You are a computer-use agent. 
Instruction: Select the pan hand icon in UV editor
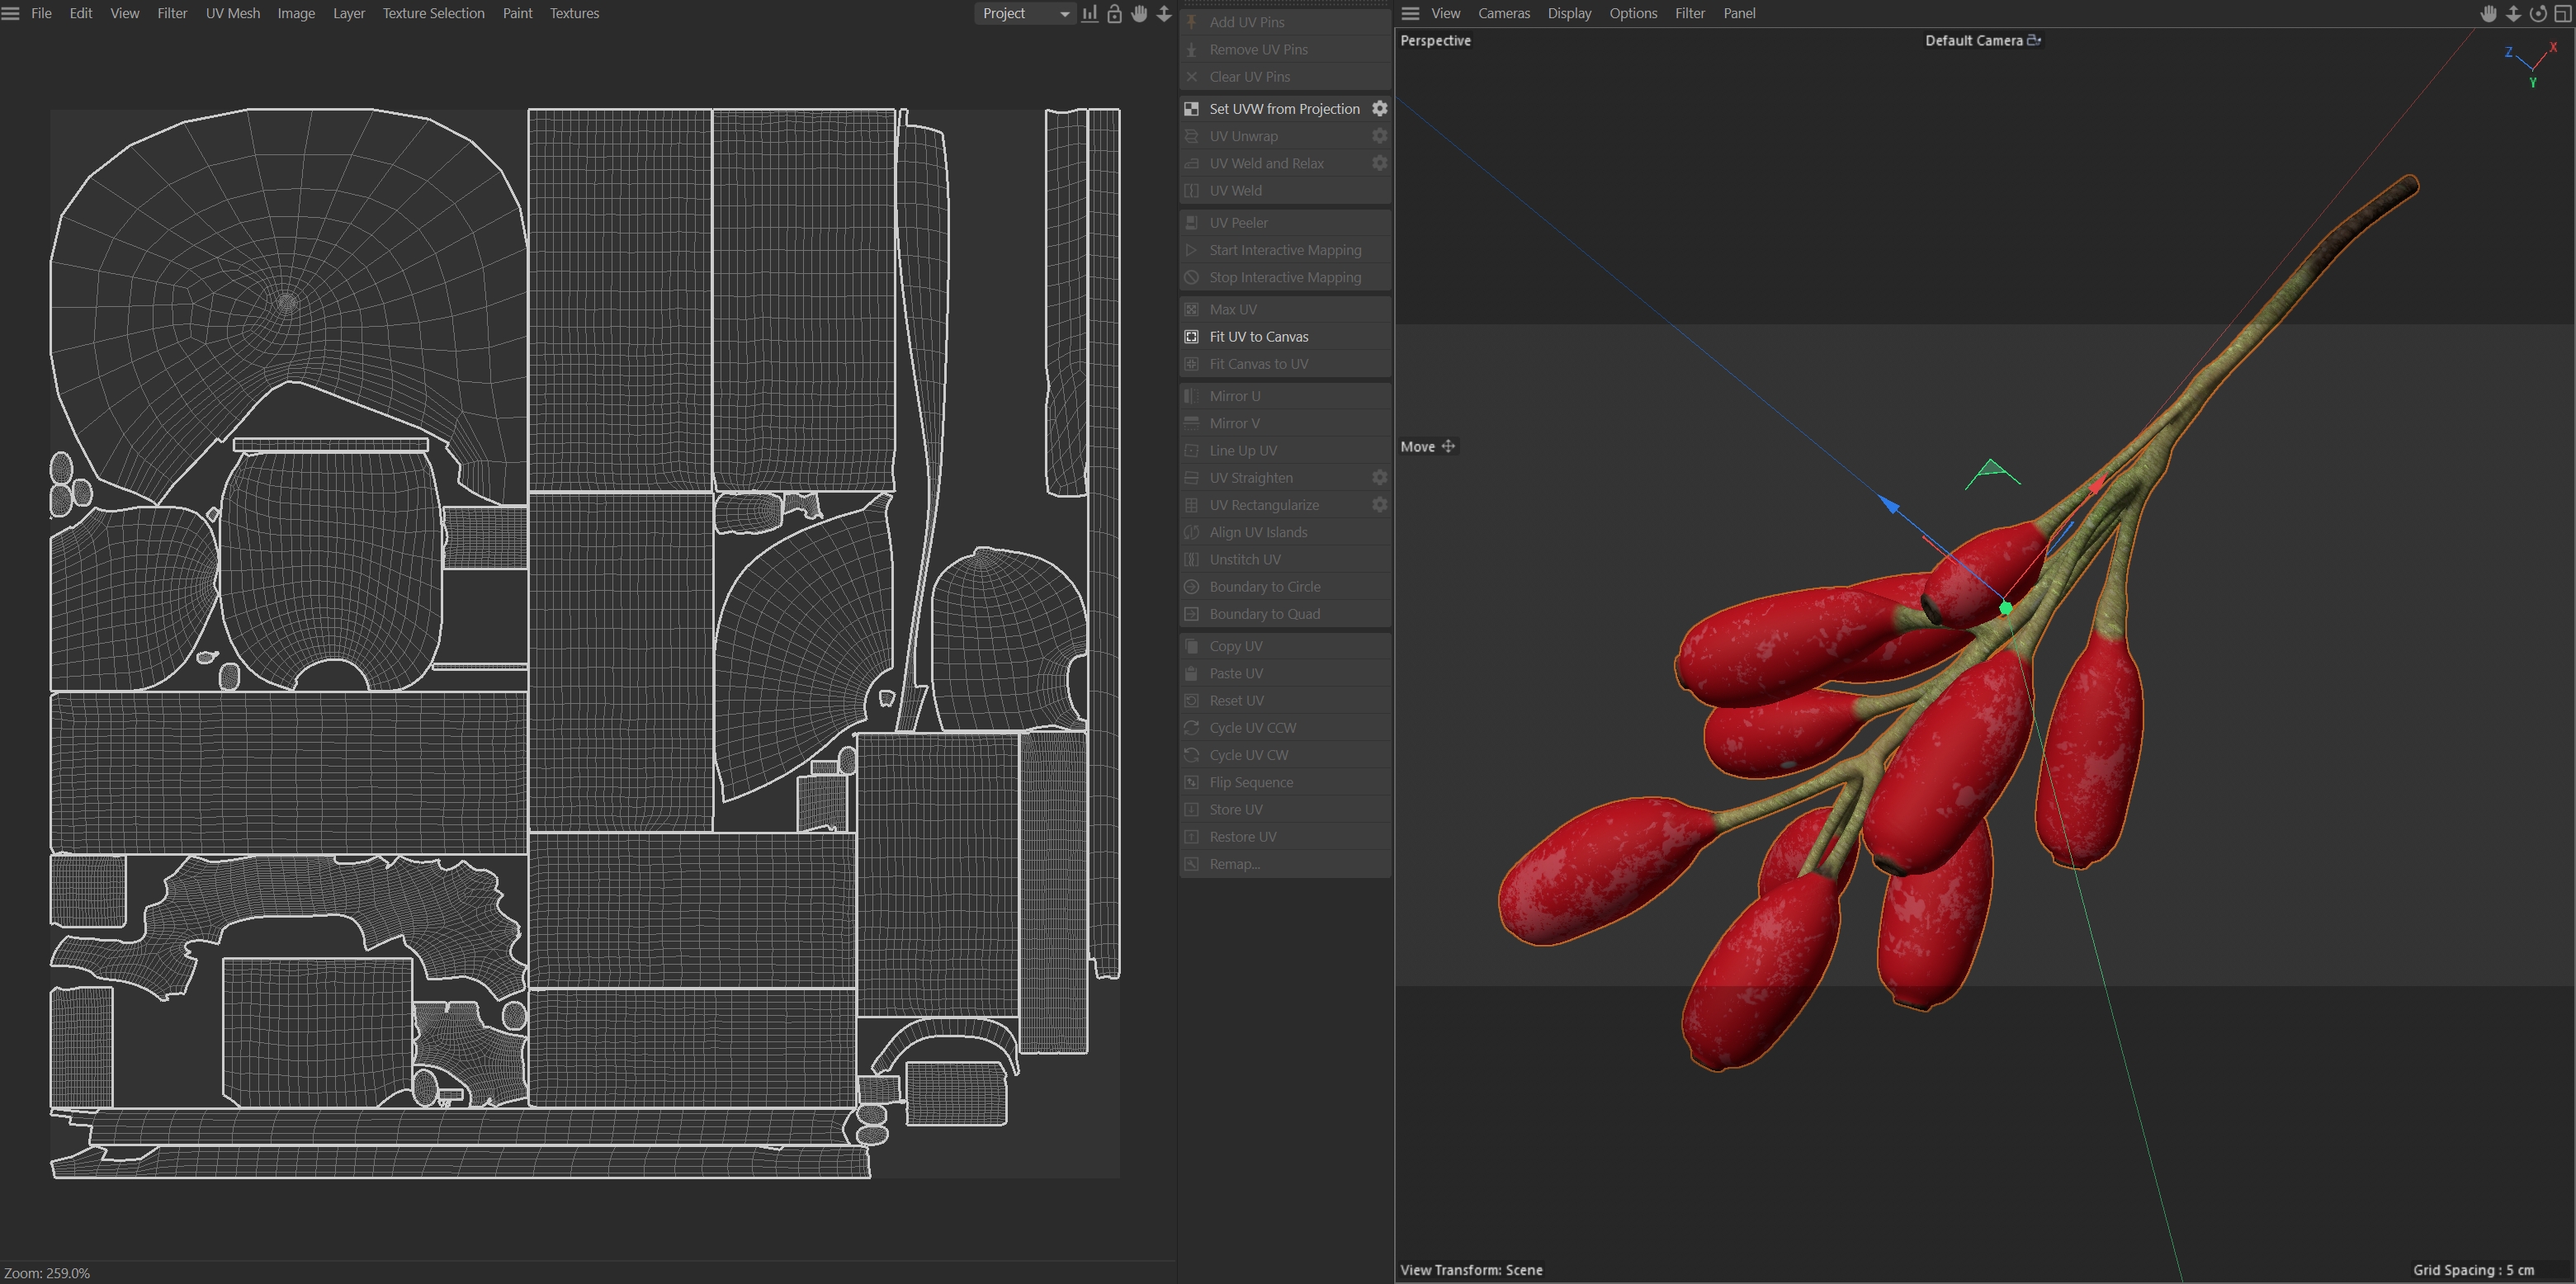tap(1139, 13)
